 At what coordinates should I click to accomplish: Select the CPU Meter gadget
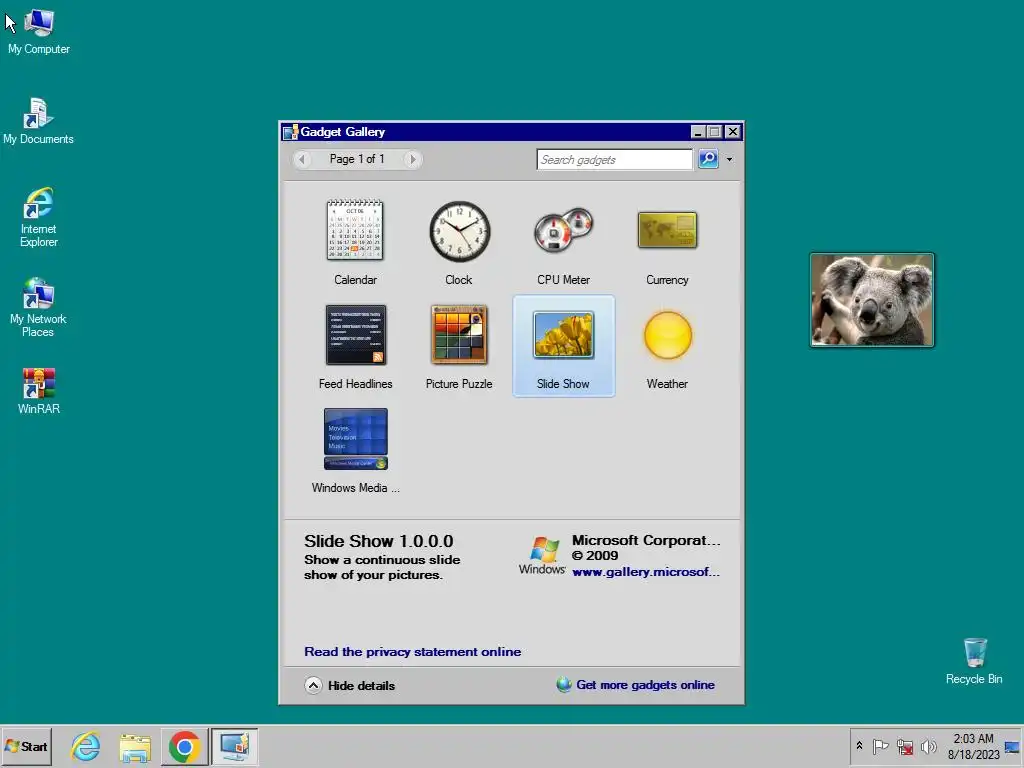pos(563,242)
